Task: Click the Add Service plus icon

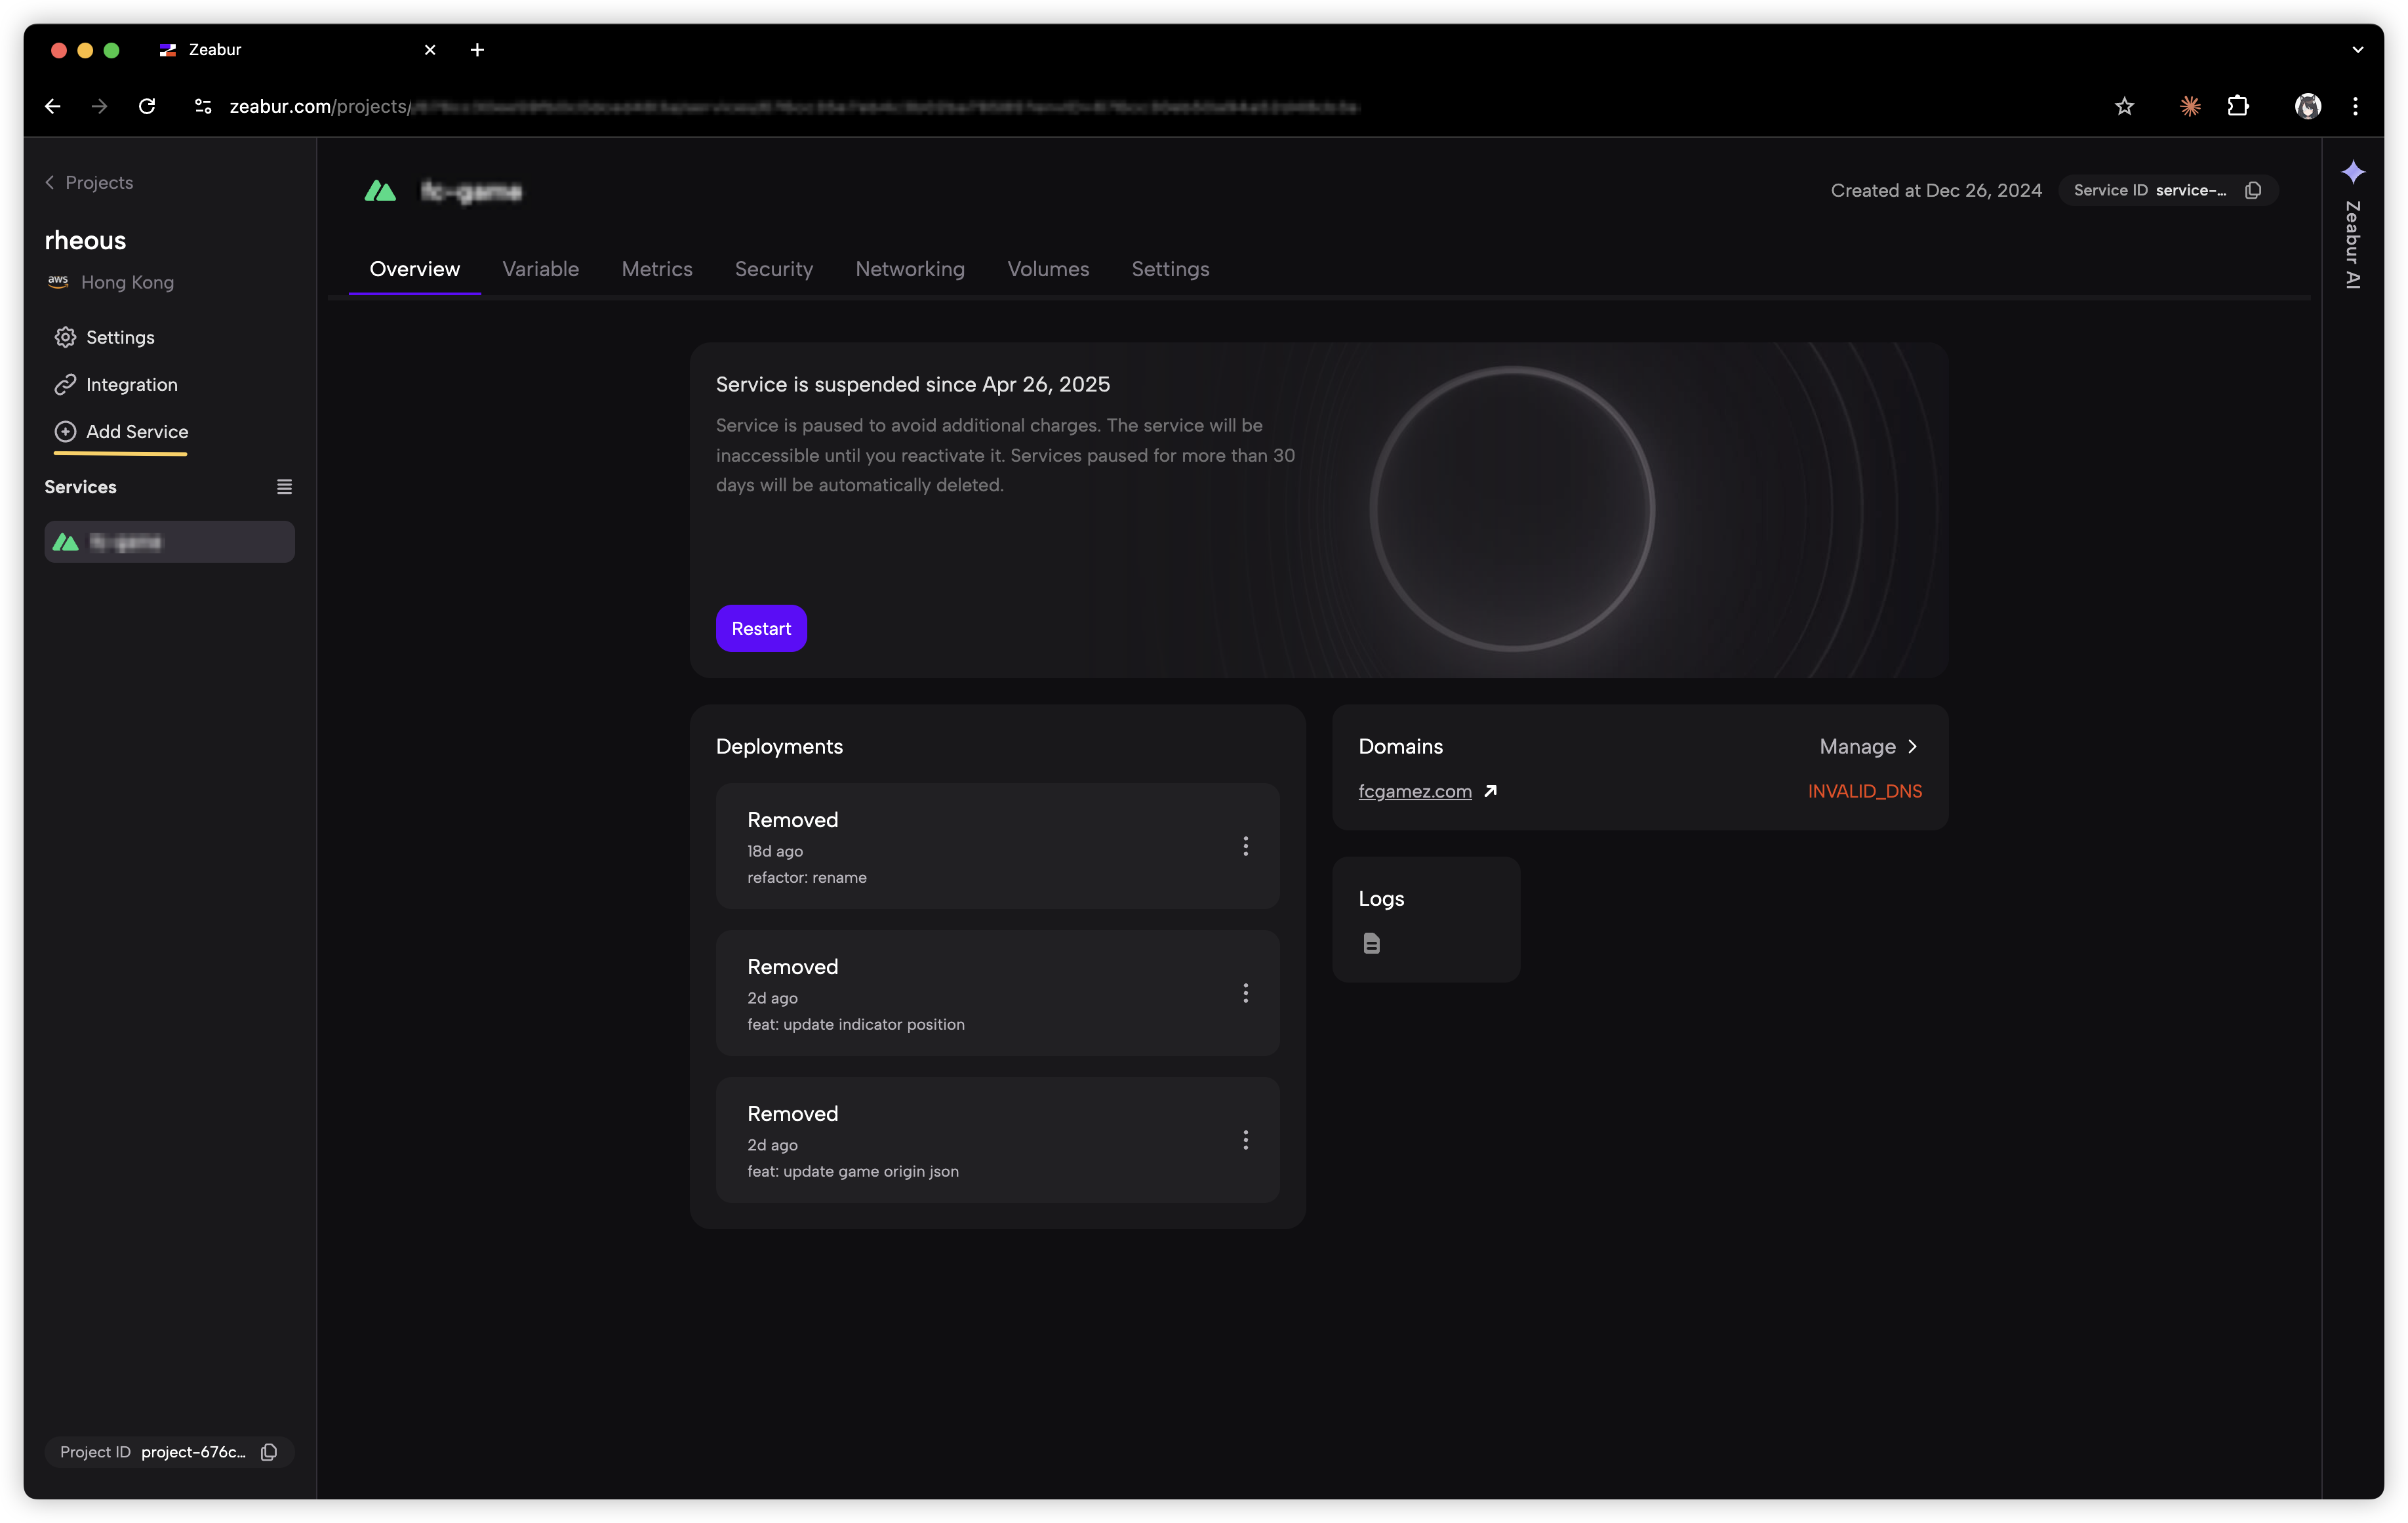Action: [65, 432]
